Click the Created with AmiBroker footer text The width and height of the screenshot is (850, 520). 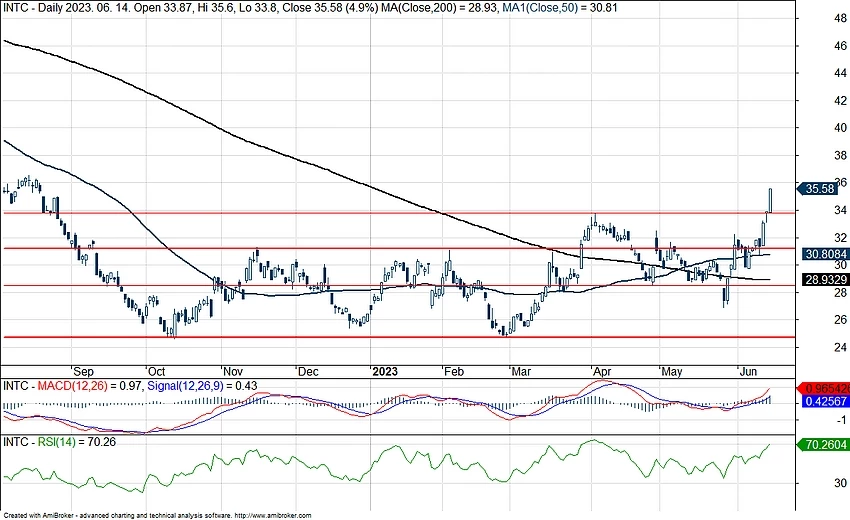(x=40, y=515)
